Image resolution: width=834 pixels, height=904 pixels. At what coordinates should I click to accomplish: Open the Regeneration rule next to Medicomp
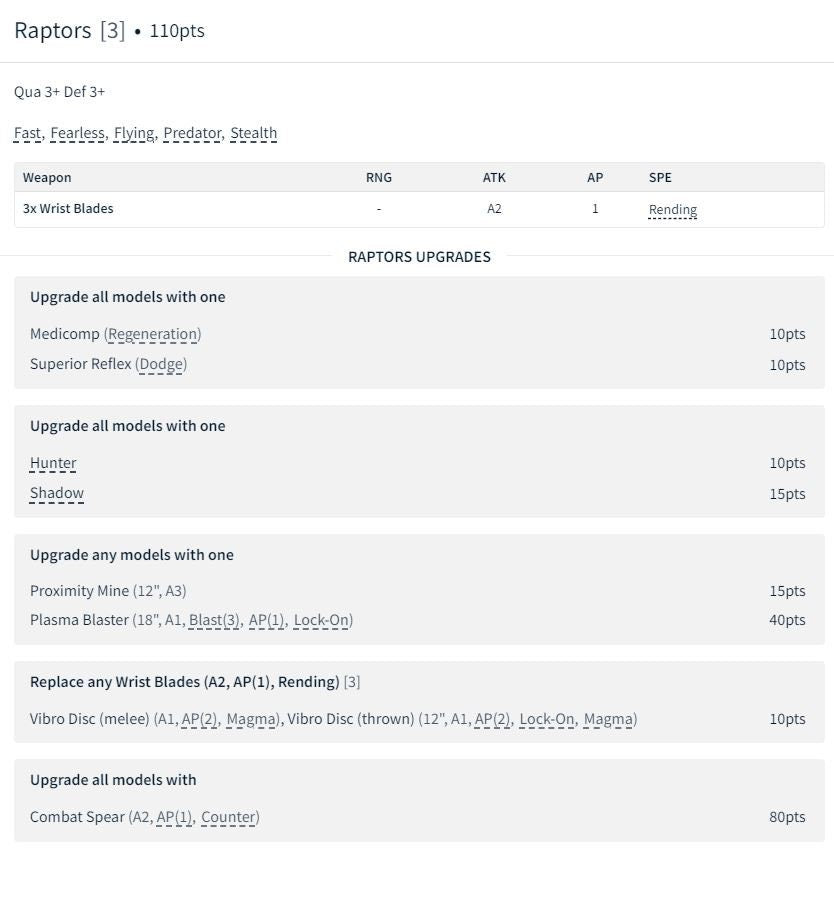tap(152, 334)
